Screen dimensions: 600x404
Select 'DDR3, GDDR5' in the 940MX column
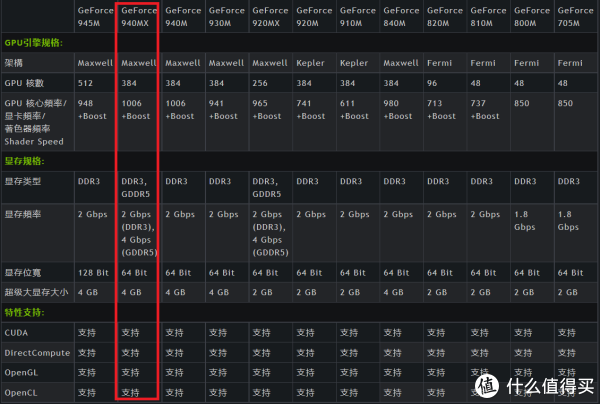pyautogui.click(x=136, y=188)
